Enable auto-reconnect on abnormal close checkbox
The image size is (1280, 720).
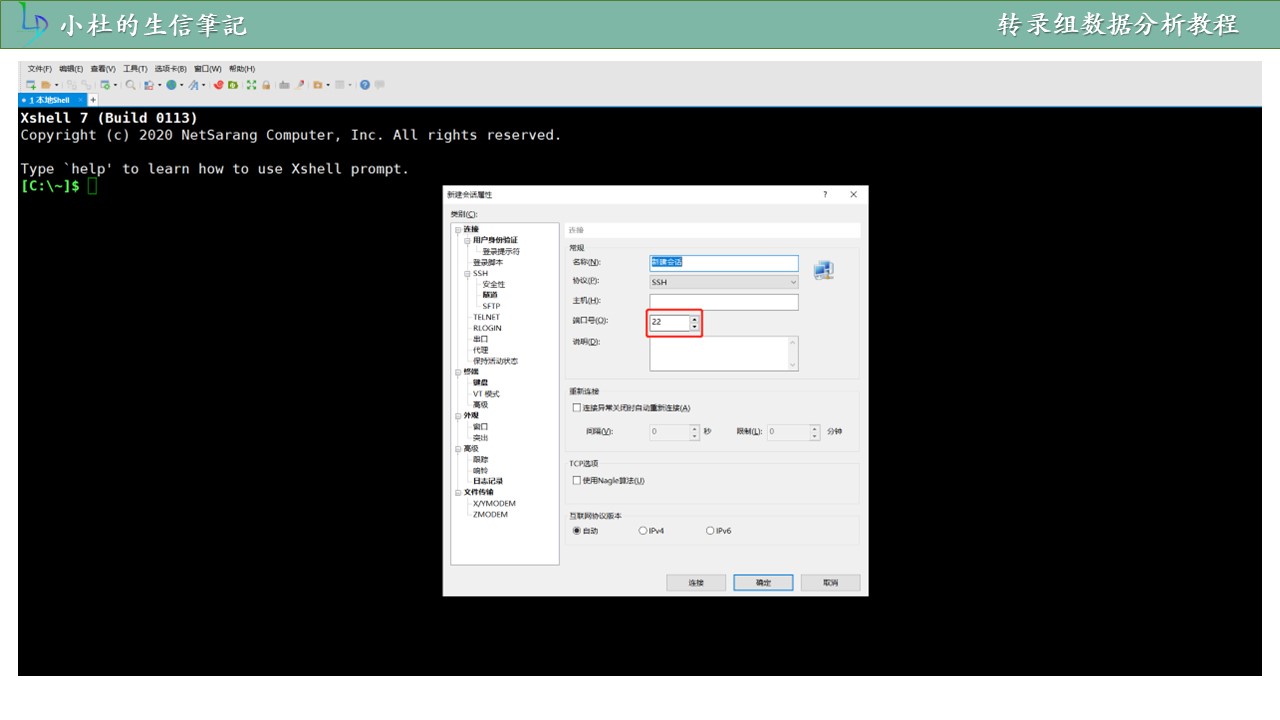[576, 408]
